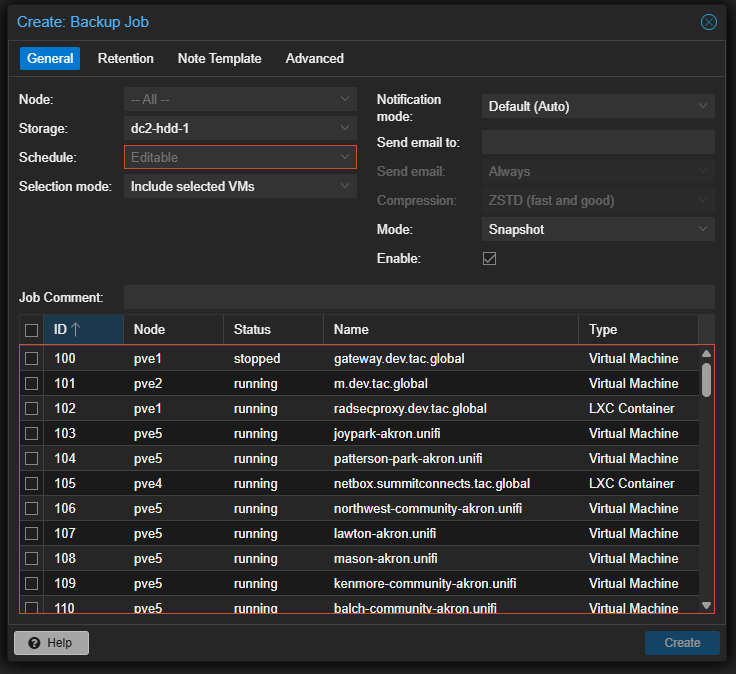Select checkbox for 108 mason-akron.unifi
This screenshot has height=674, width=736.
31,559
